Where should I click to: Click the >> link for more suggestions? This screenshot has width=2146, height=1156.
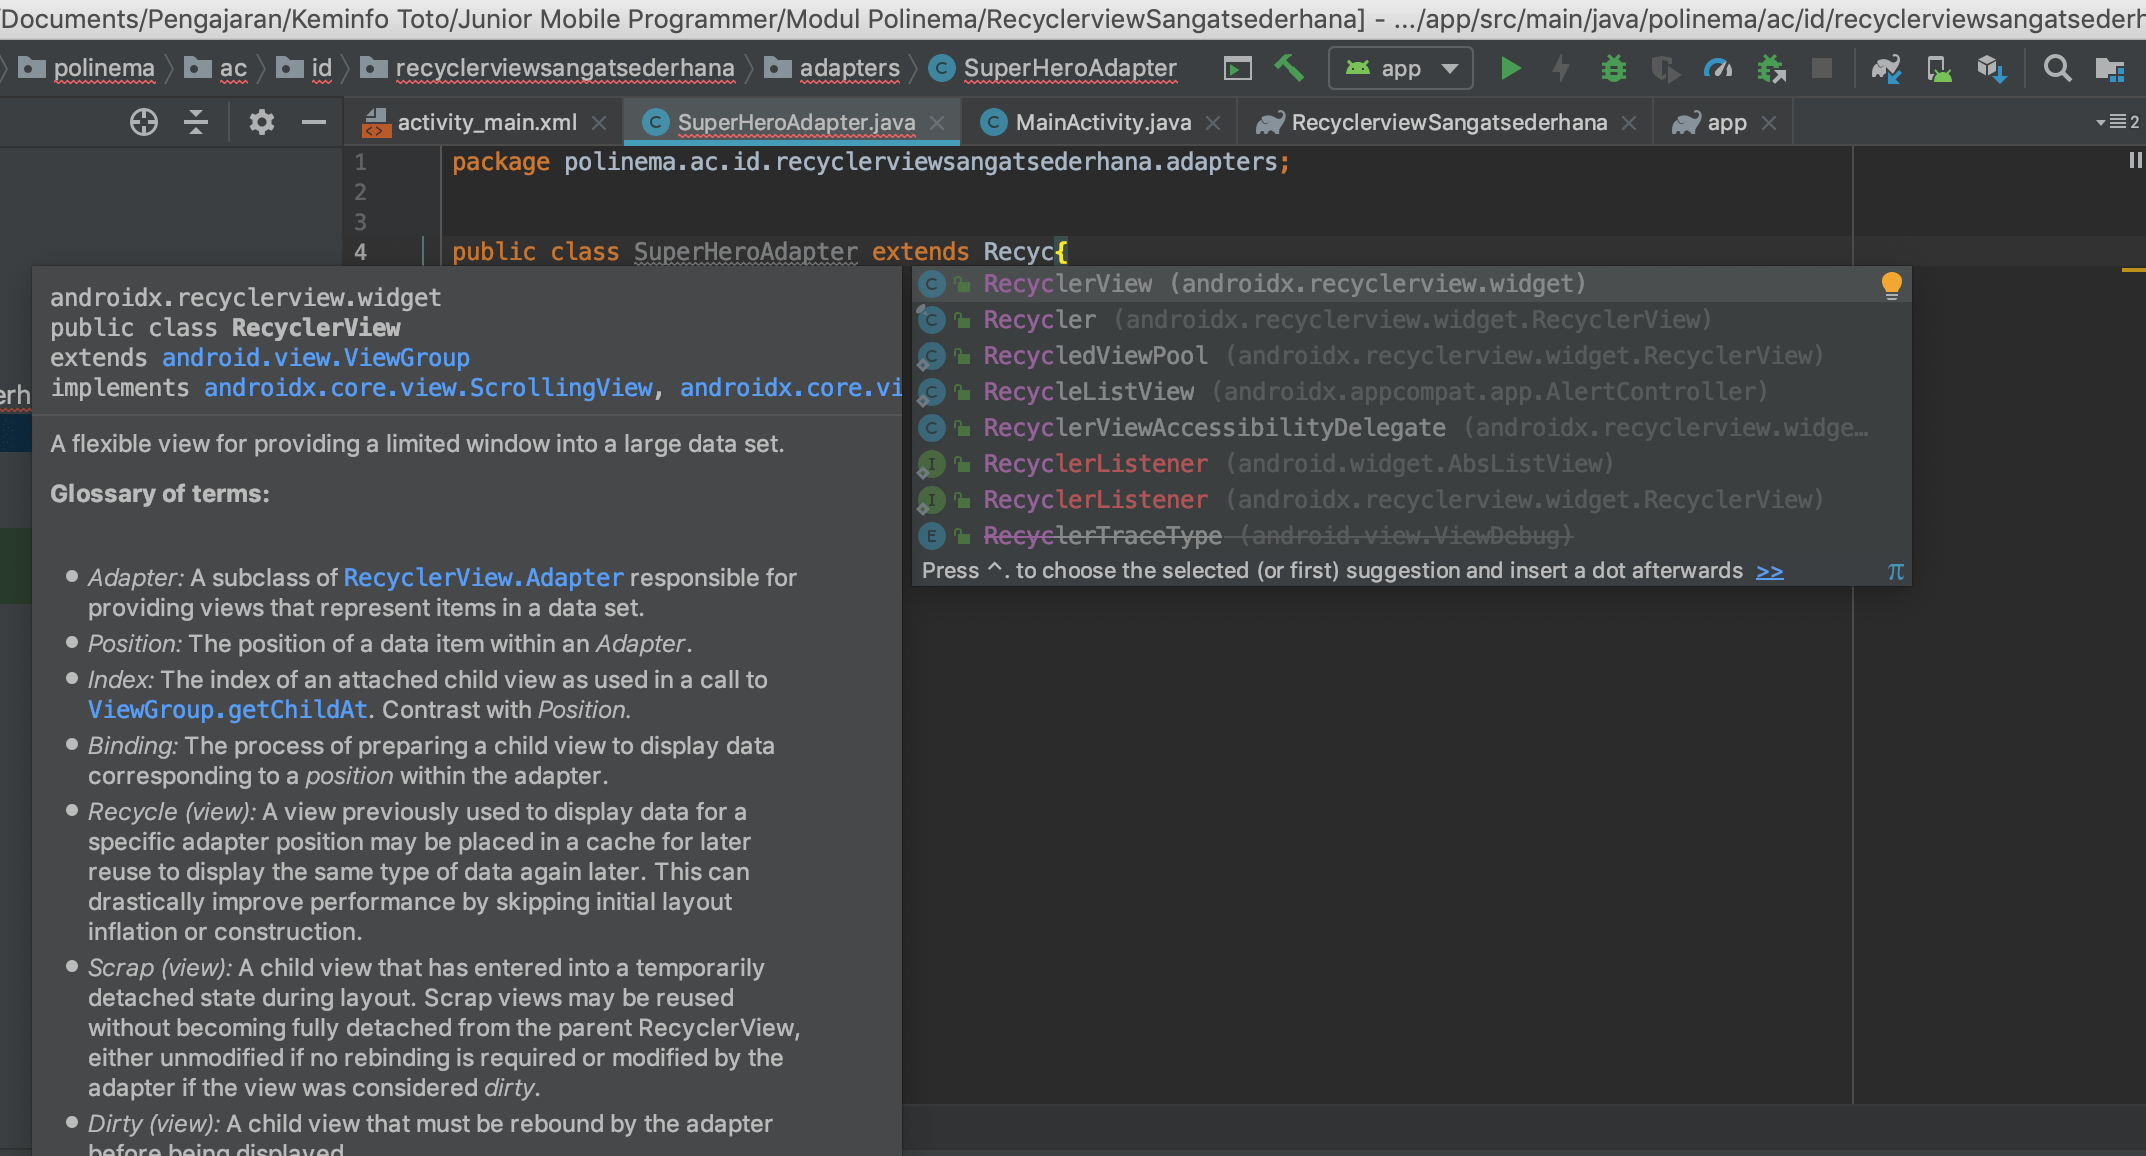(1770, 571)
